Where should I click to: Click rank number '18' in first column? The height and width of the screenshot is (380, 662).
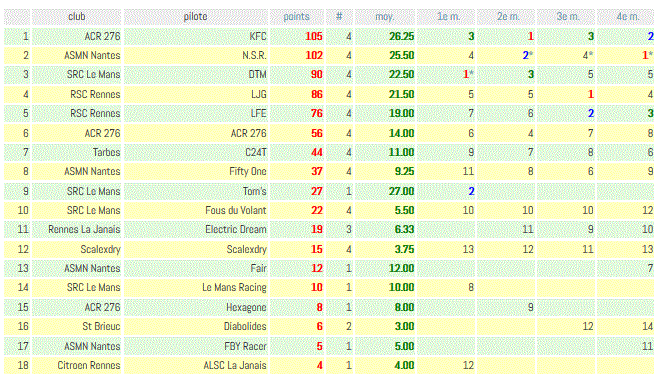tap(23, 365)
